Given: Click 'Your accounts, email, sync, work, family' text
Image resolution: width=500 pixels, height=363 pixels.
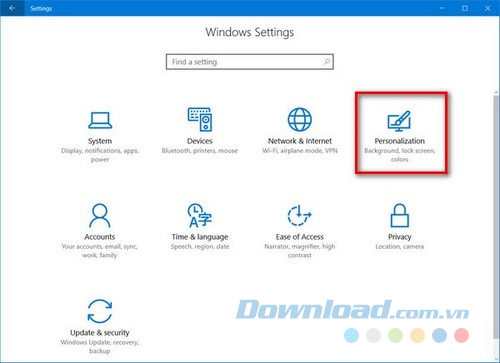Looking at the screenshot, I should (x=100, y=251).
